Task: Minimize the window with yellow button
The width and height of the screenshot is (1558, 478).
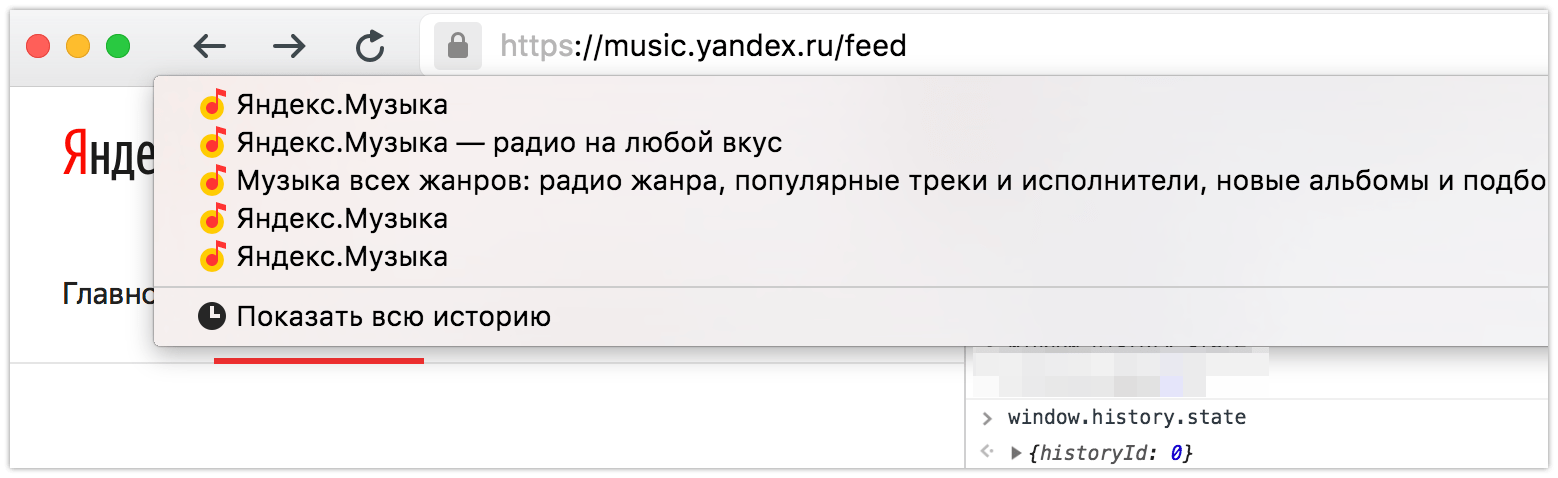Action: (78, 46)
